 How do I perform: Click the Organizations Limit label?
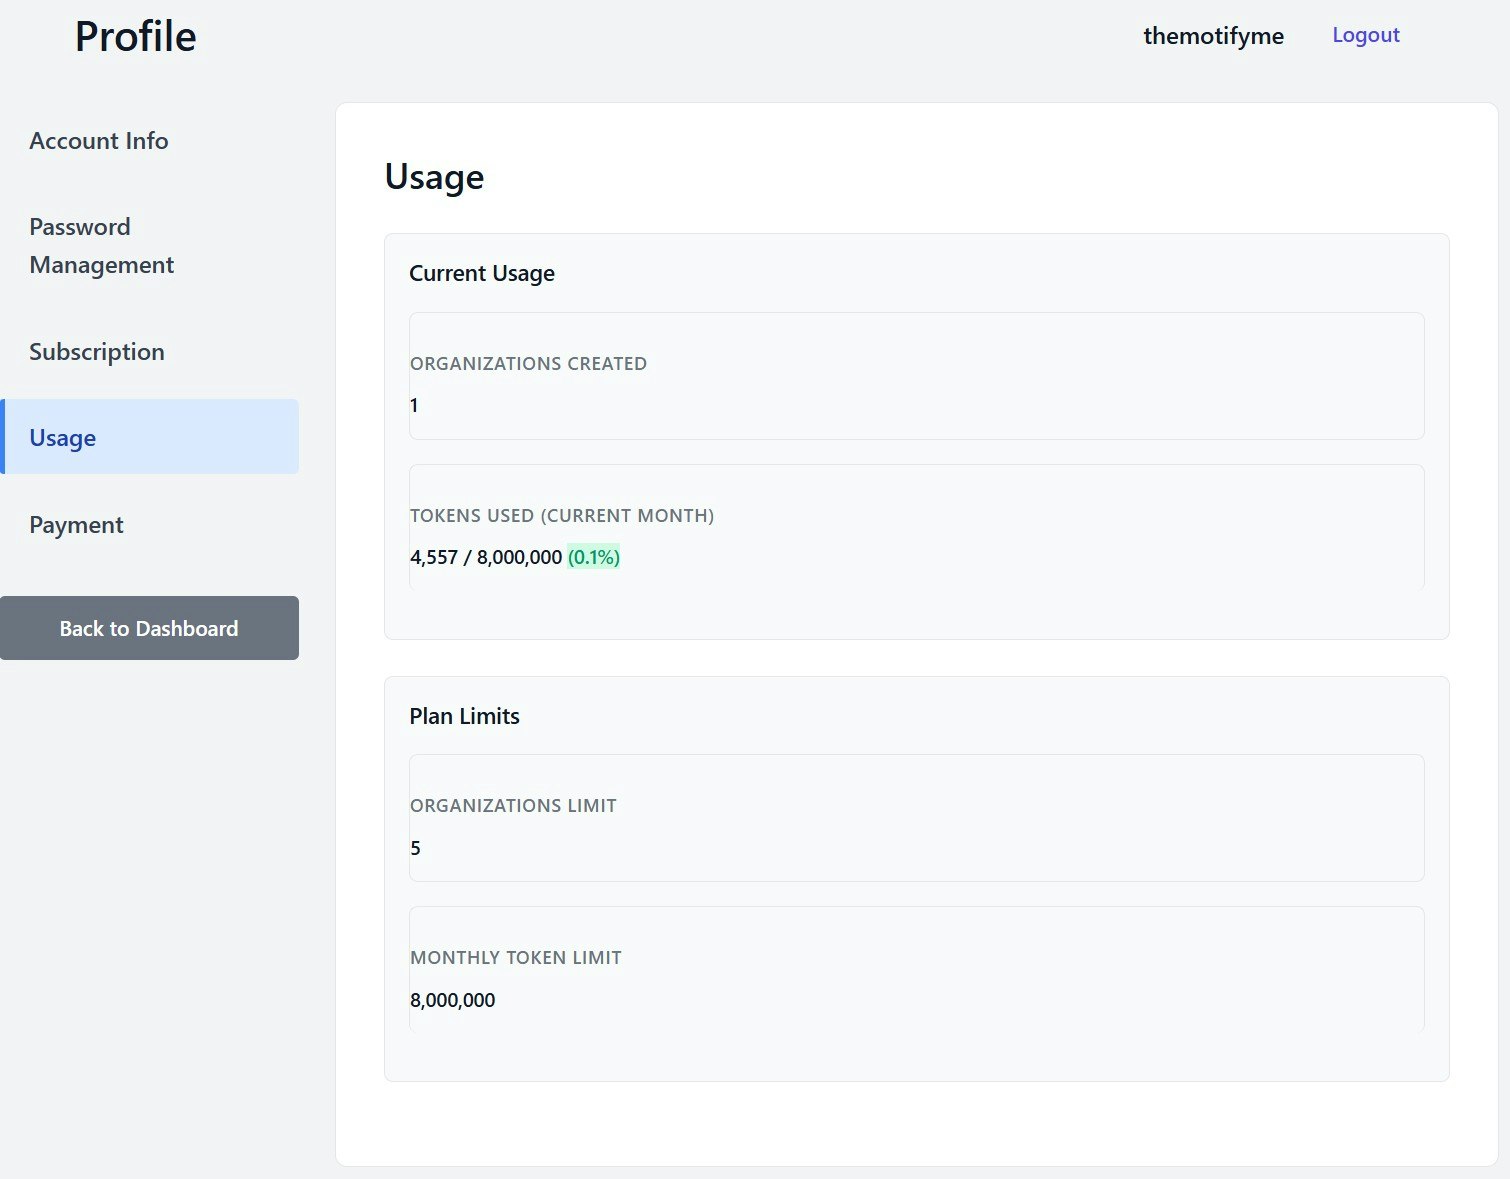click(513, 804)
